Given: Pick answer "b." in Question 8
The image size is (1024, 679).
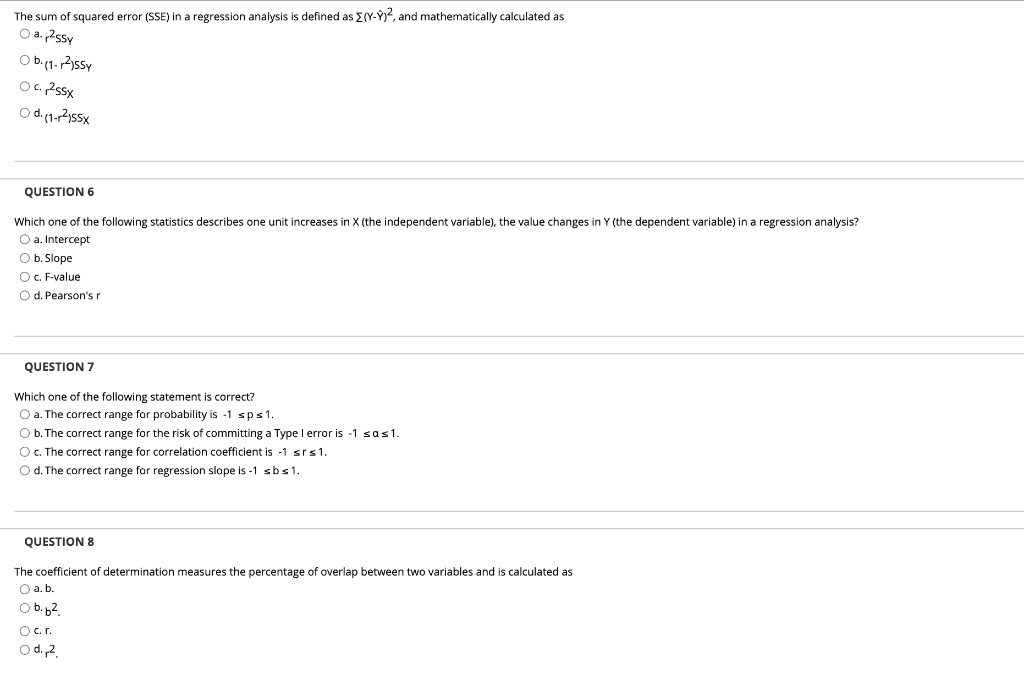Looking at the screenshot, I should tap(23, 589).
